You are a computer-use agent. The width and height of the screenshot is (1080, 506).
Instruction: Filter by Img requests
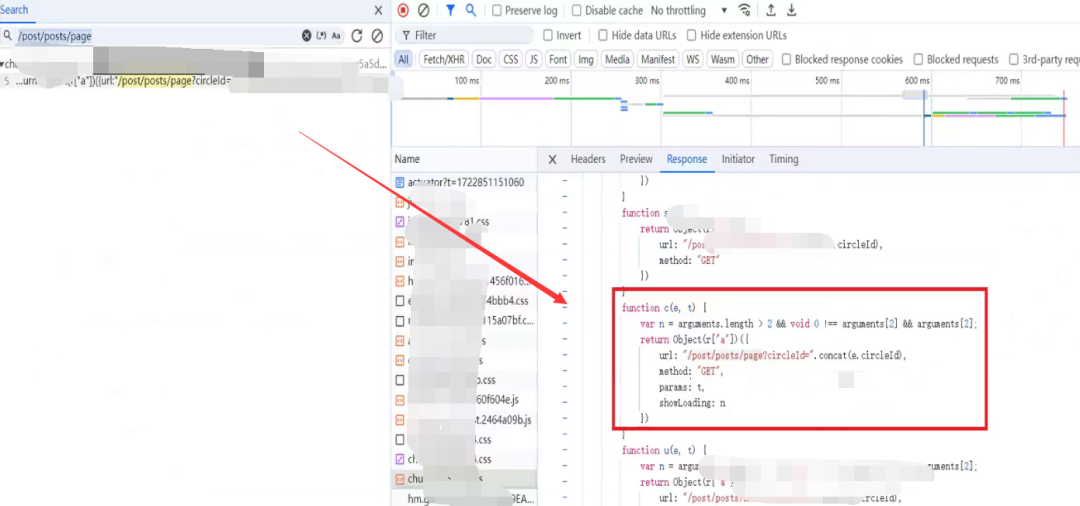pyautogui.click(x=585, y=60)
